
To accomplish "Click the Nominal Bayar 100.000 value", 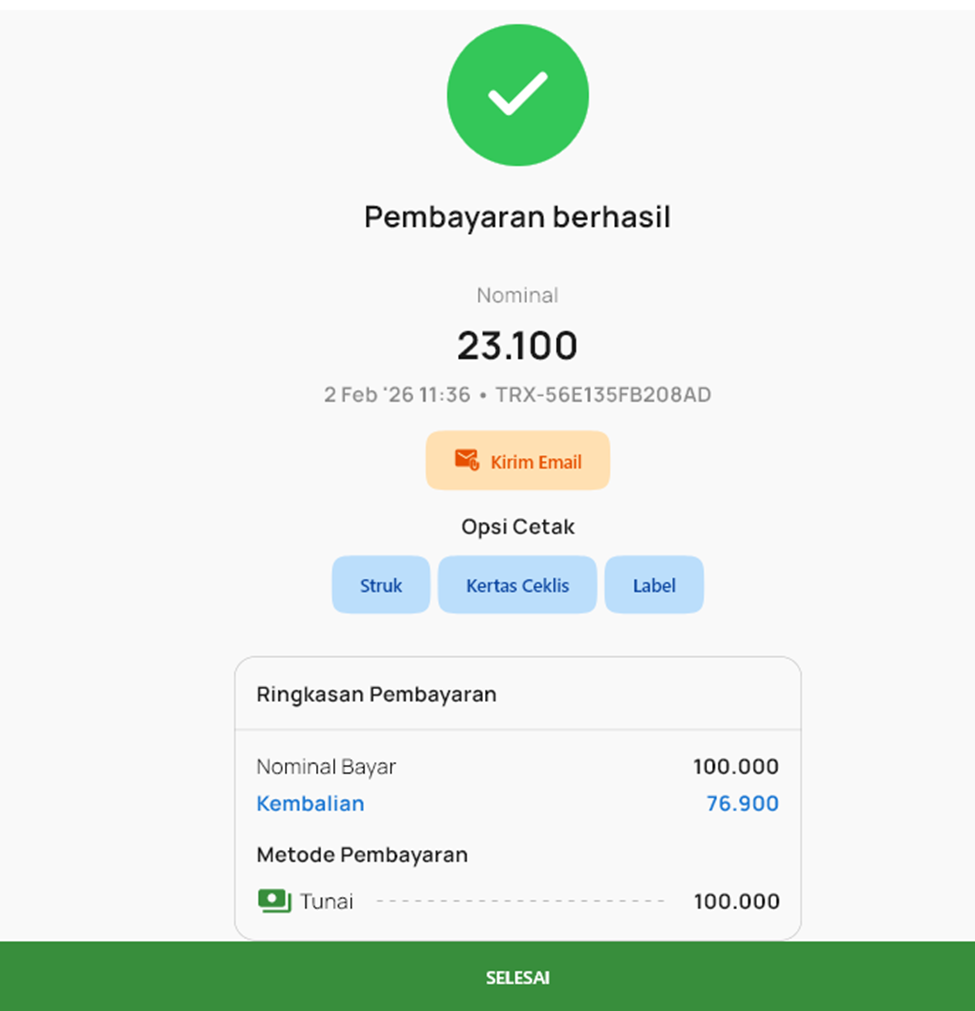I will [x=735, y=767].
